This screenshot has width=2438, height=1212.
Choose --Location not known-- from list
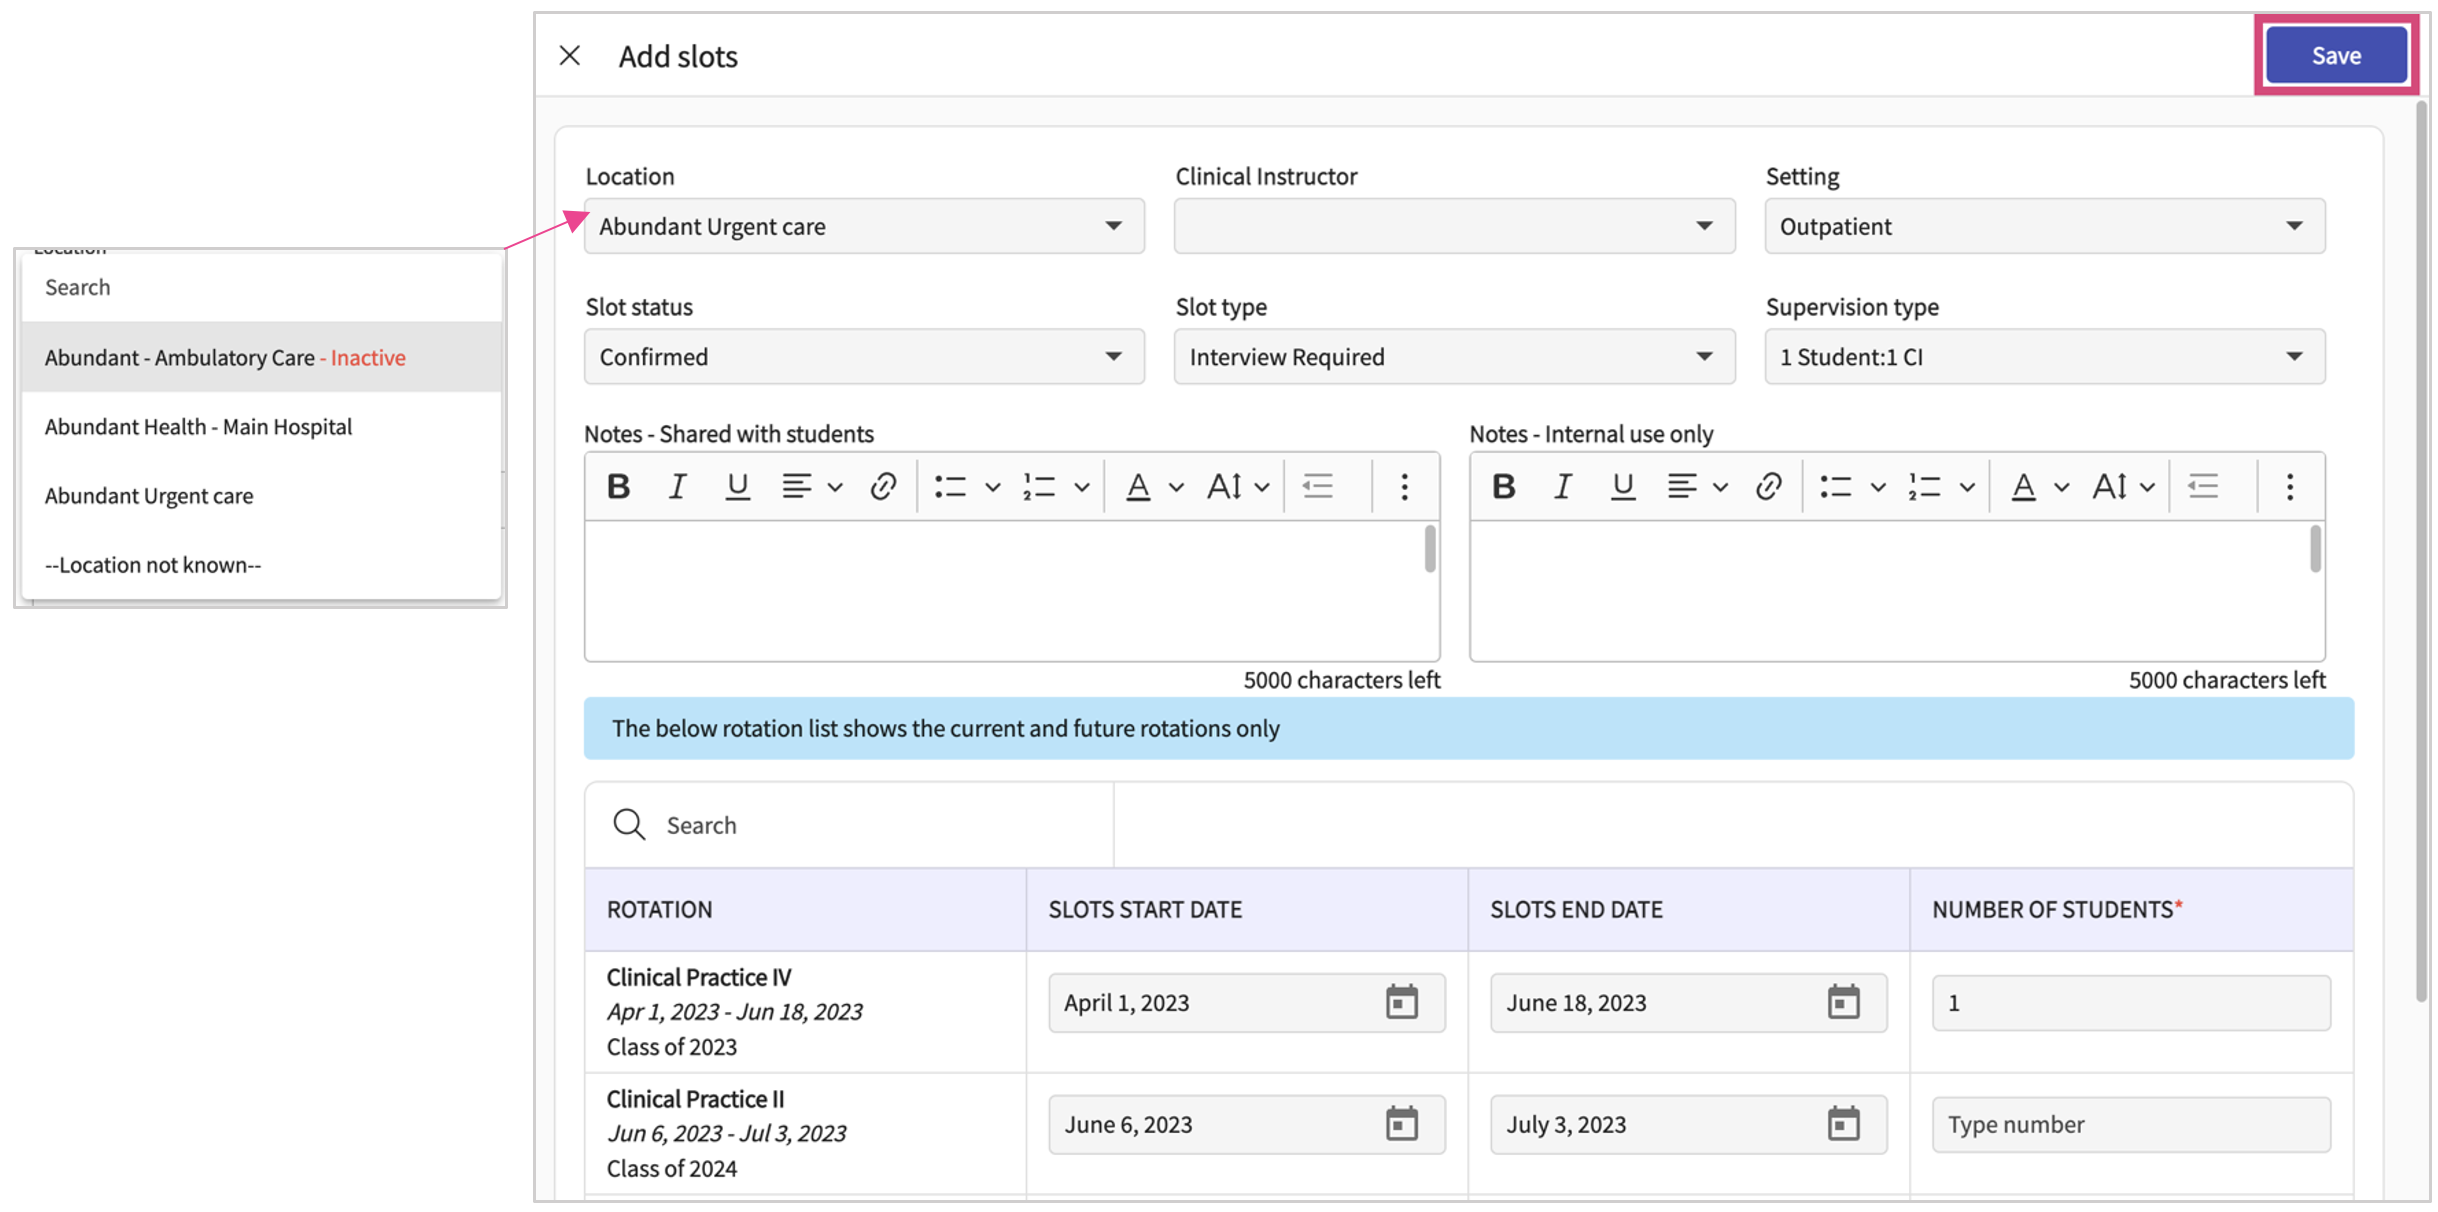(x=153, y=565)
